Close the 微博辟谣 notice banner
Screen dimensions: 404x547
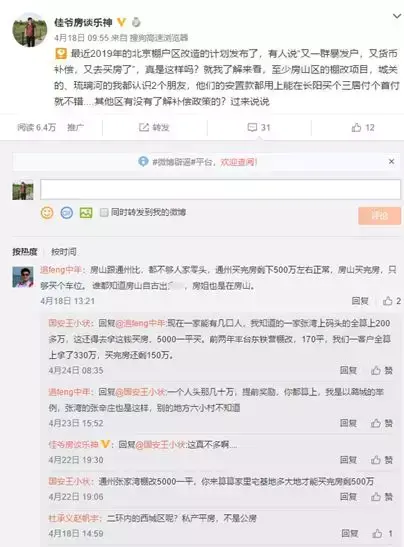(x=391, y=161)
